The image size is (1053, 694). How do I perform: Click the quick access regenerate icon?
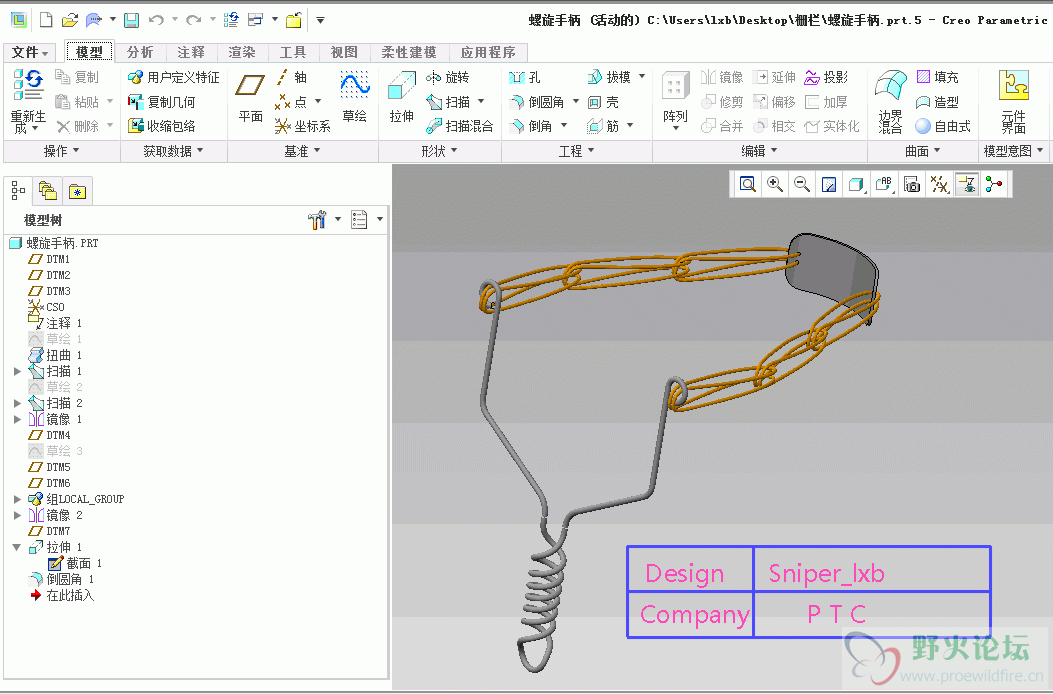click(231, 20)
